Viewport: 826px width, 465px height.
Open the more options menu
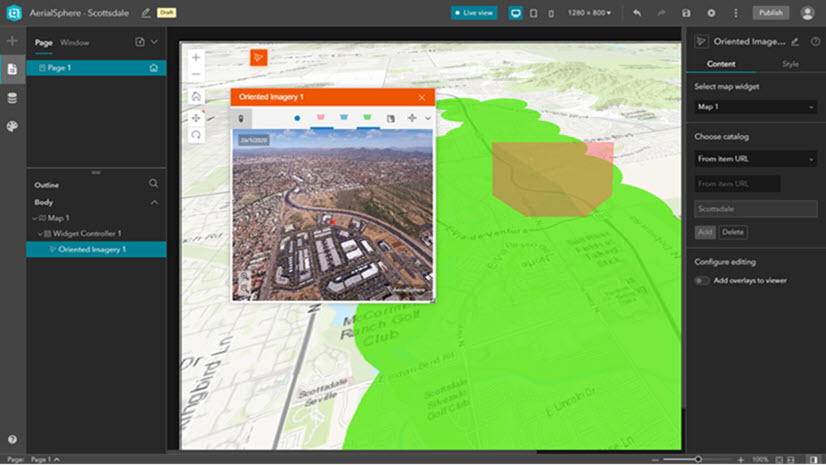pyautogui.click(x=736, y=13)
